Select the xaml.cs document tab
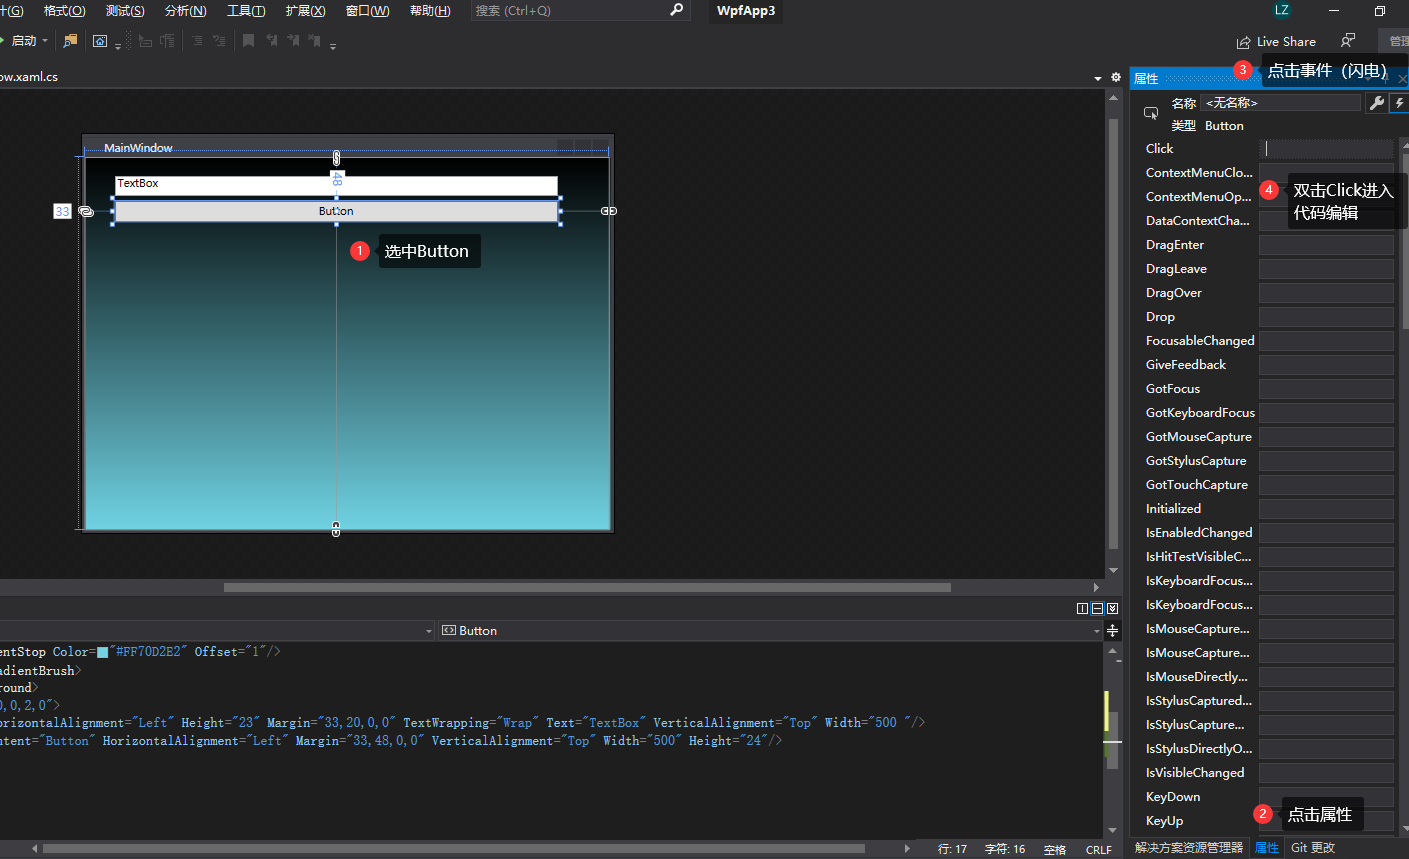The width and height of the screenshot is (1409, 859). coord(29,77)
